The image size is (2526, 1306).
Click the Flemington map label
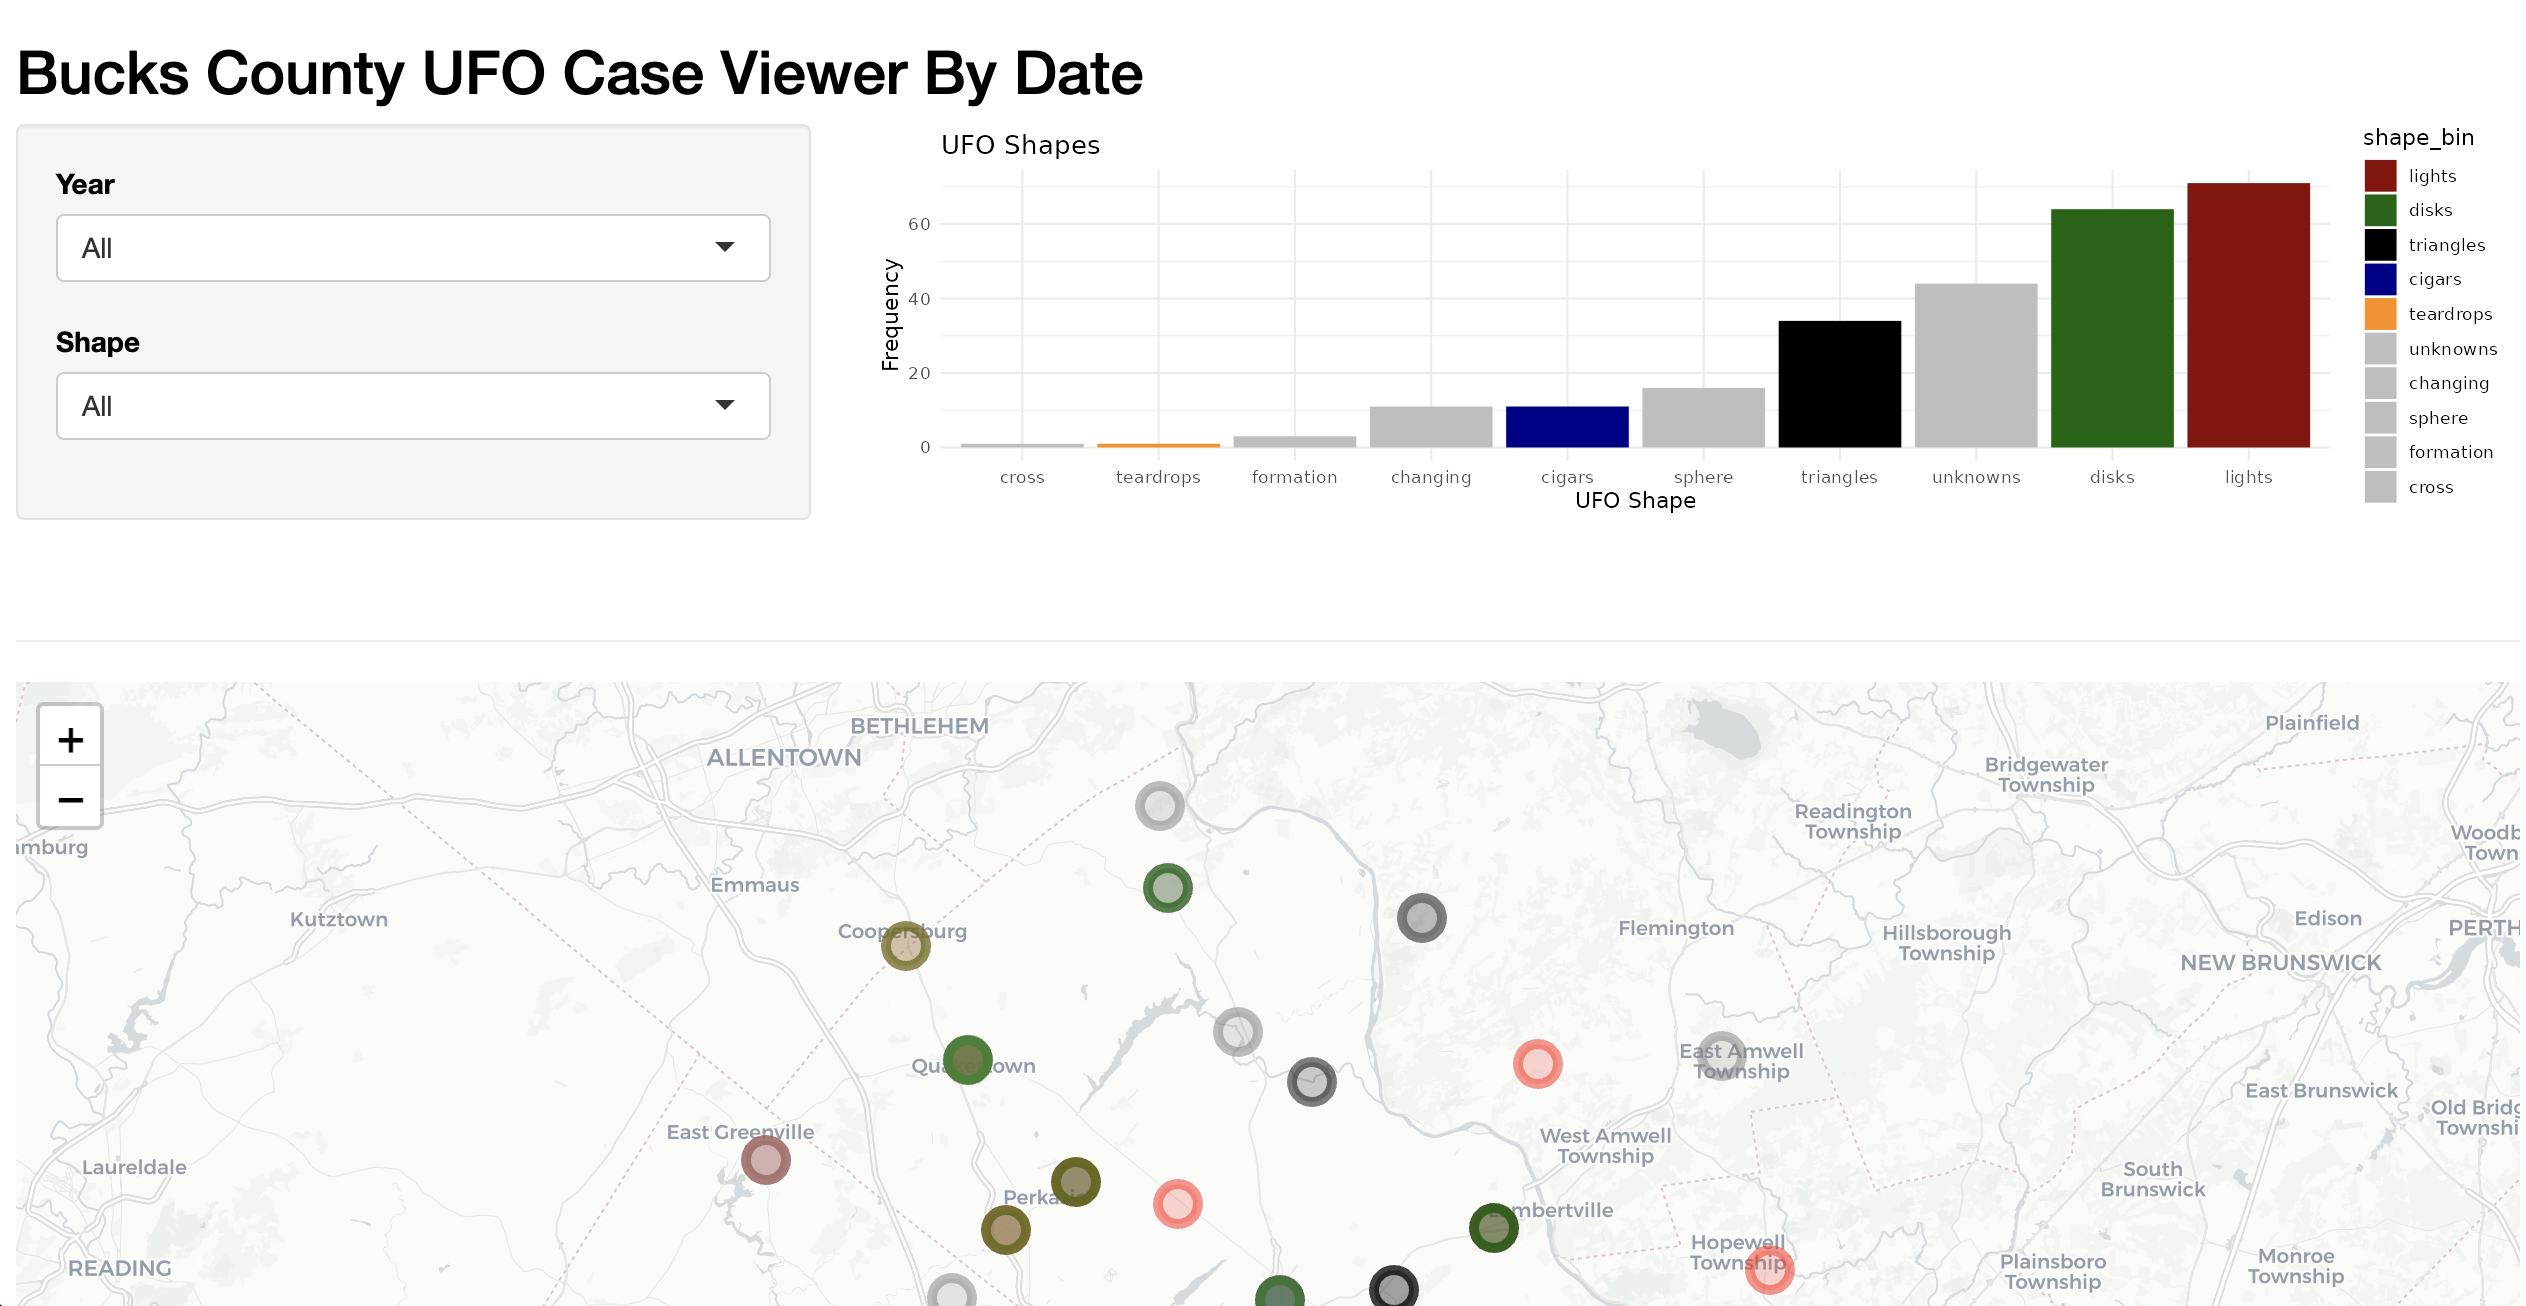[x=1676, y=928]
